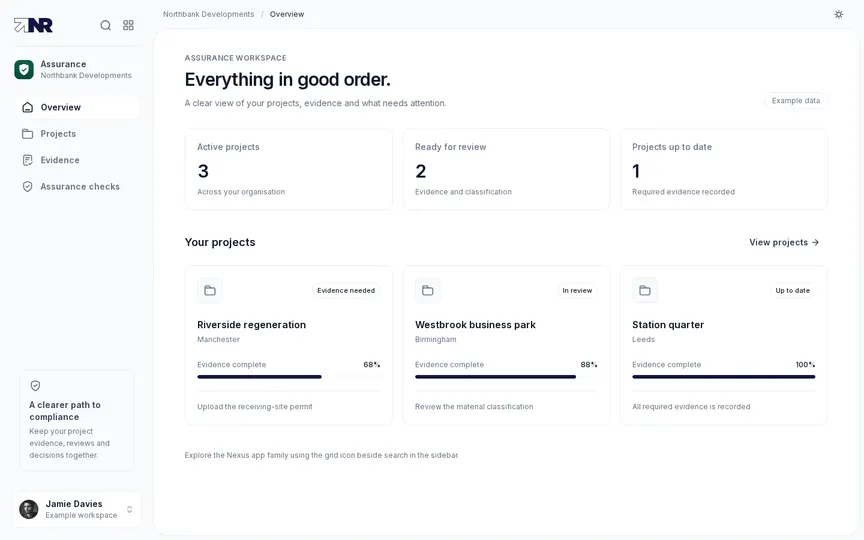This screenshot has width=864, height=540.
Task: Open Overview in the sidebar
Action: click(77, 107)
